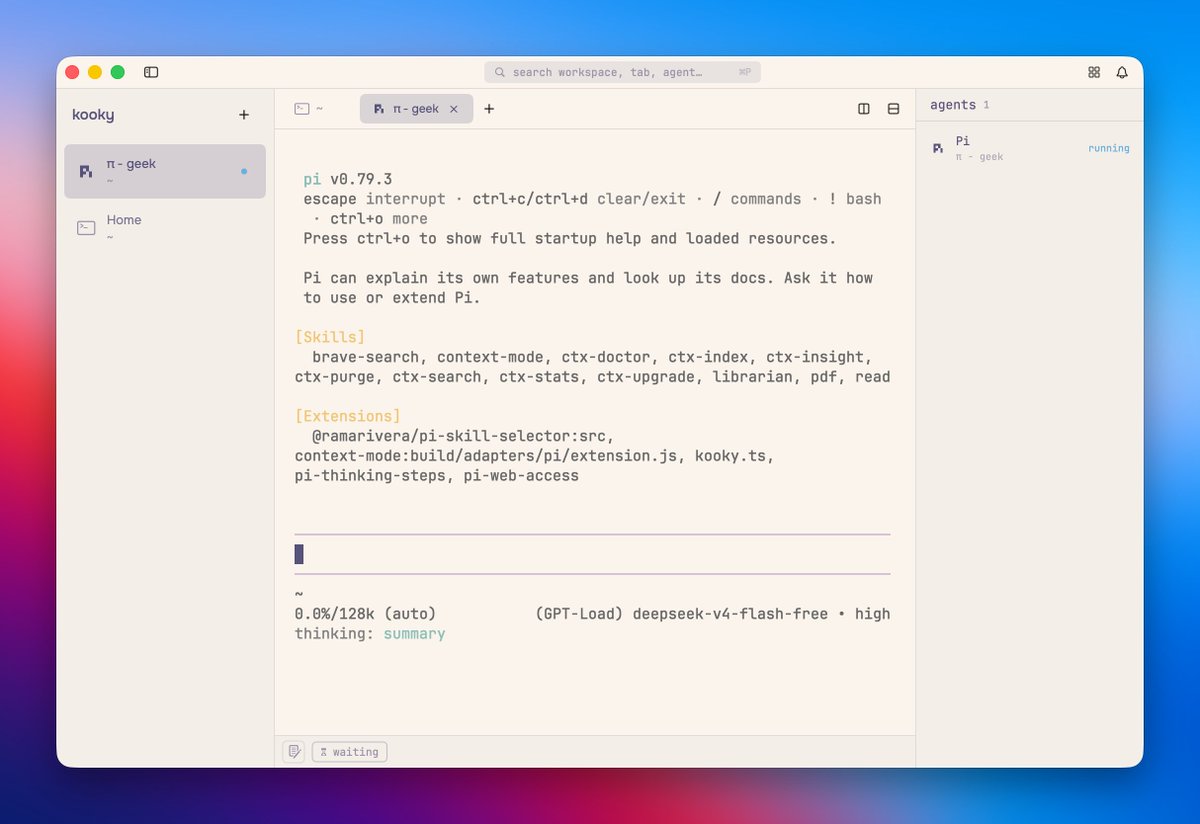Viewport: 1200px width, 824px height.
Task: Click the waiting status button
Action: [349, 752]
